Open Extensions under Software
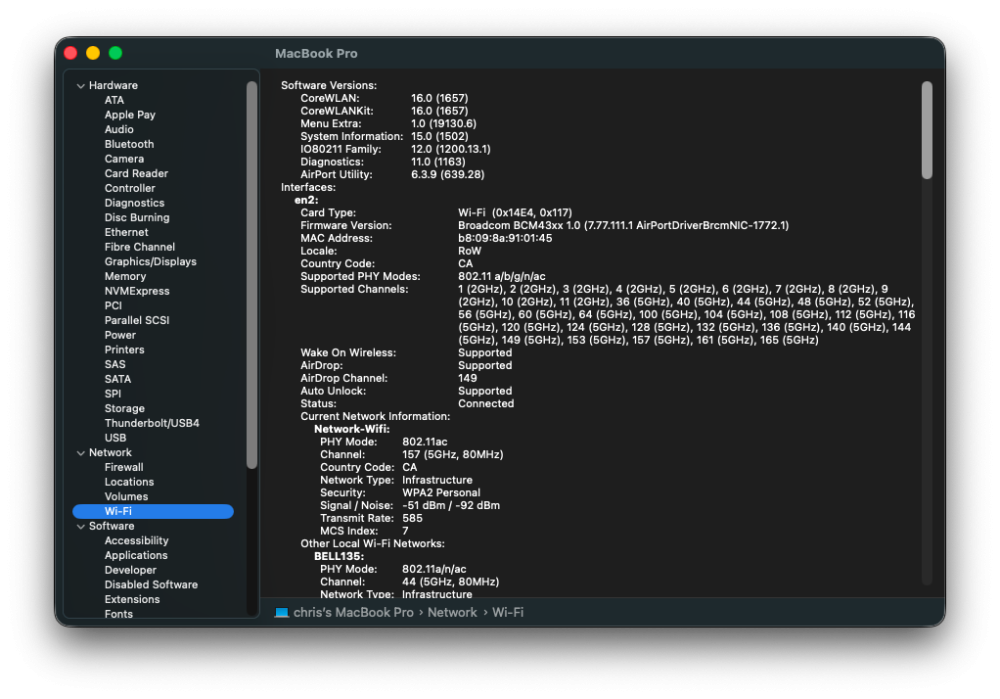This screenshot has height=699, width=1000. coord(132,600)
